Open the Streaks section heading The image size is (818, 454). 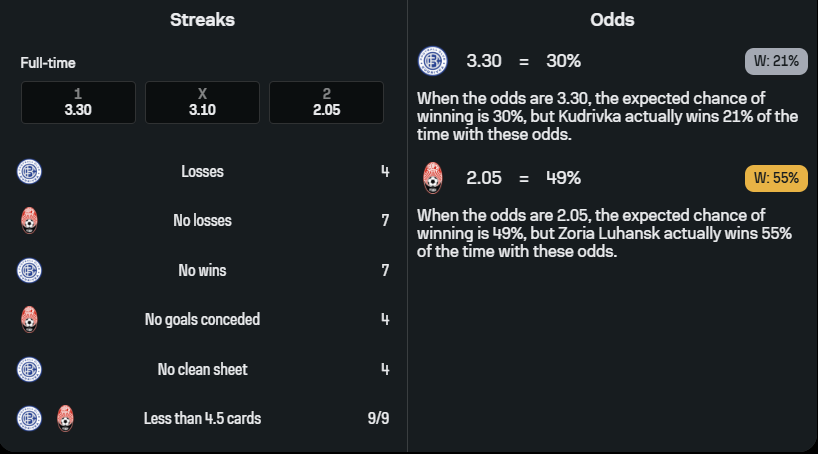coord(202,19)
